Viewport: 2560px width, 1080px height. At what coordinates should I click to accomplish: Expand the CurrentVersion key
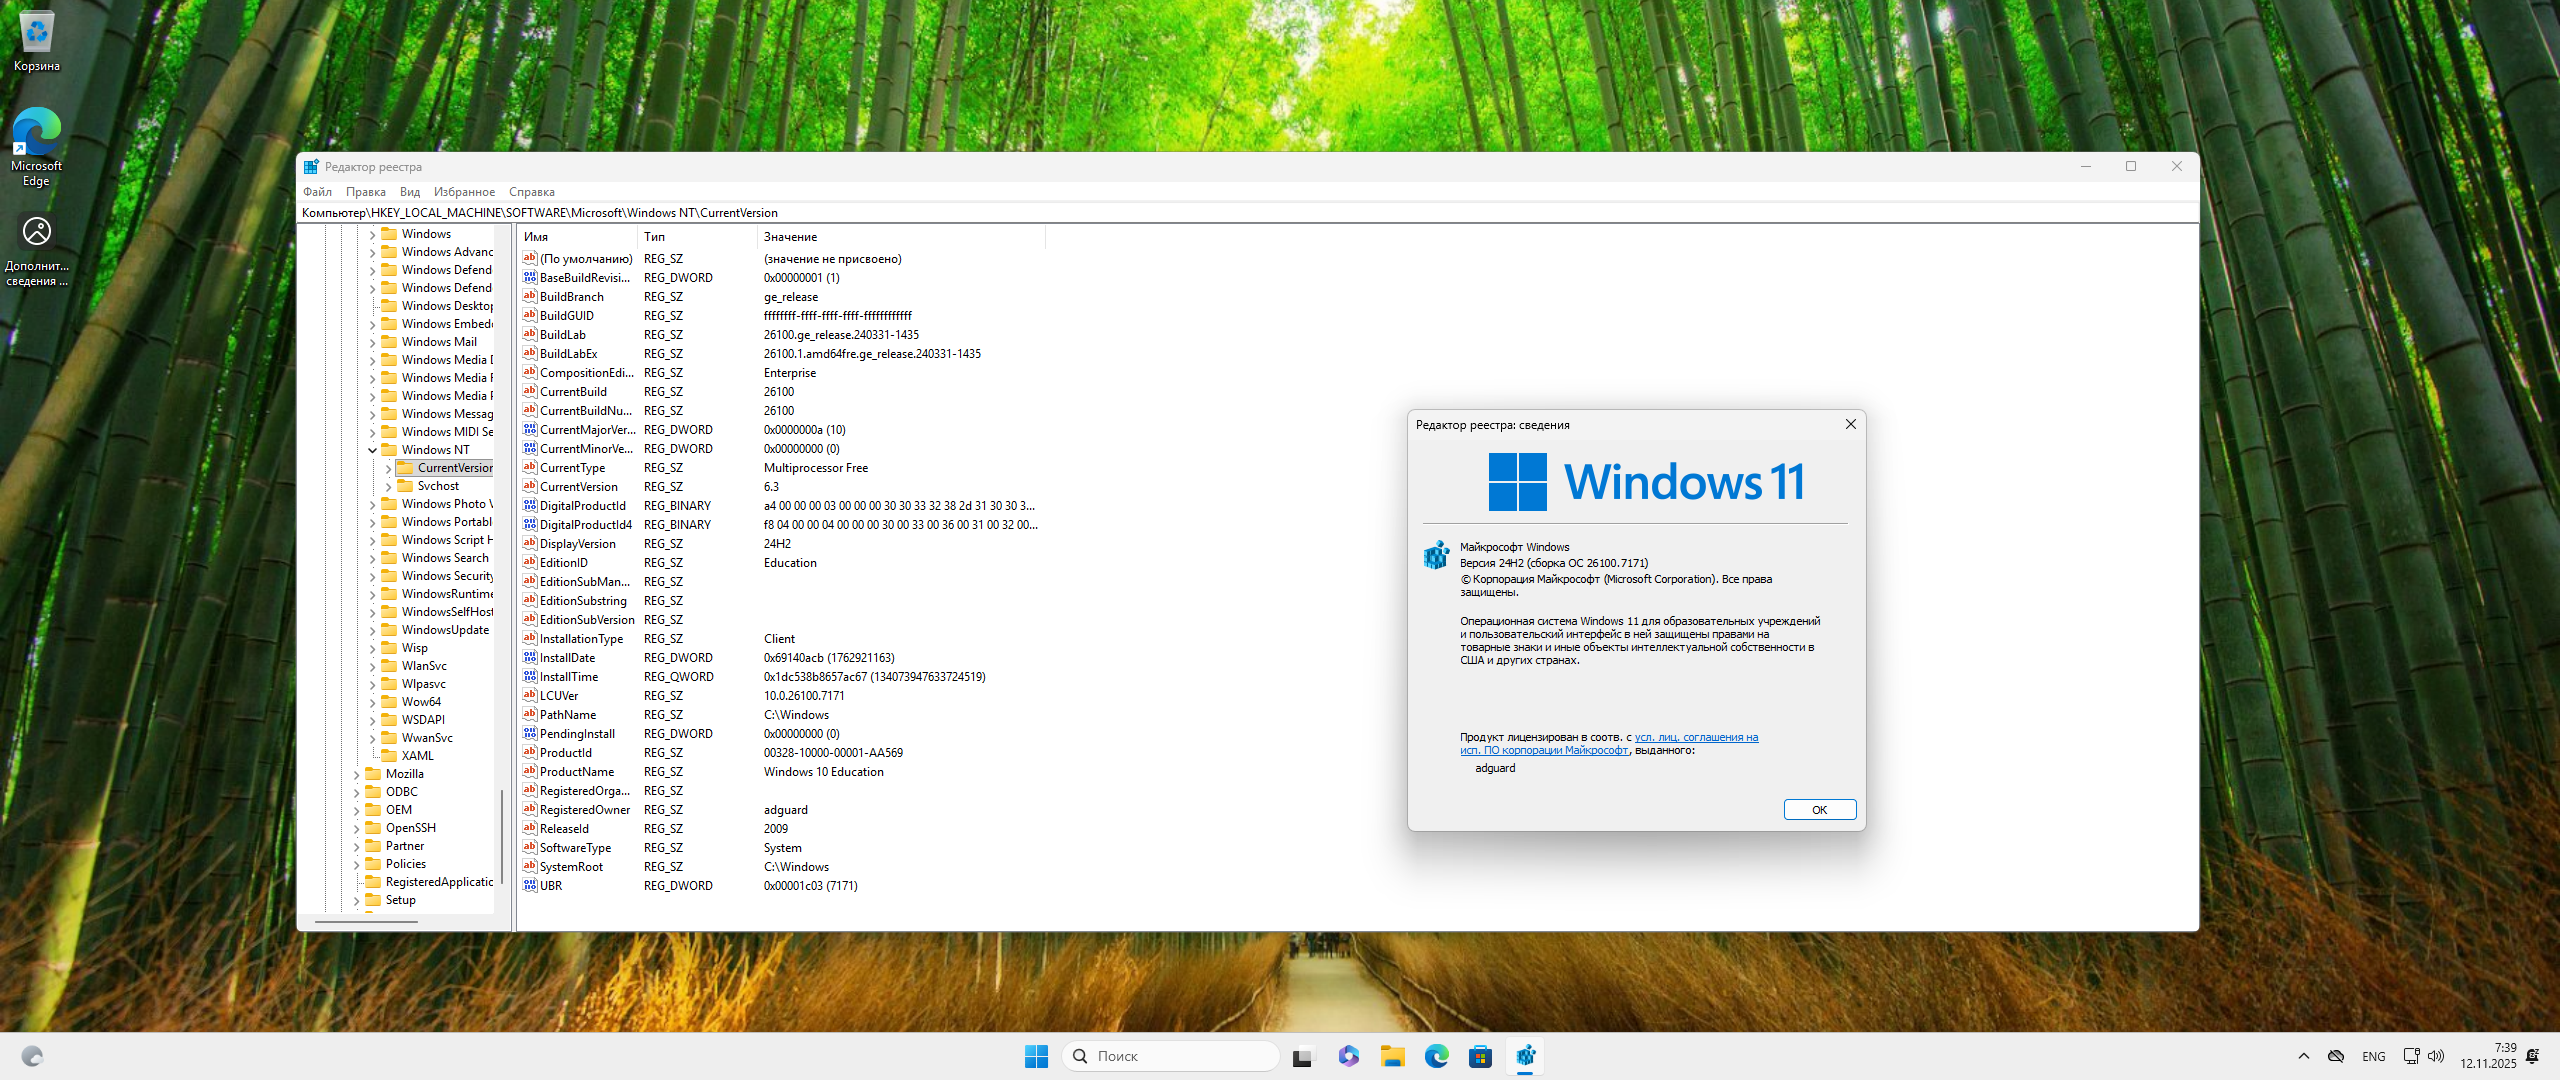pyautogui.click(x=388, y=468)
